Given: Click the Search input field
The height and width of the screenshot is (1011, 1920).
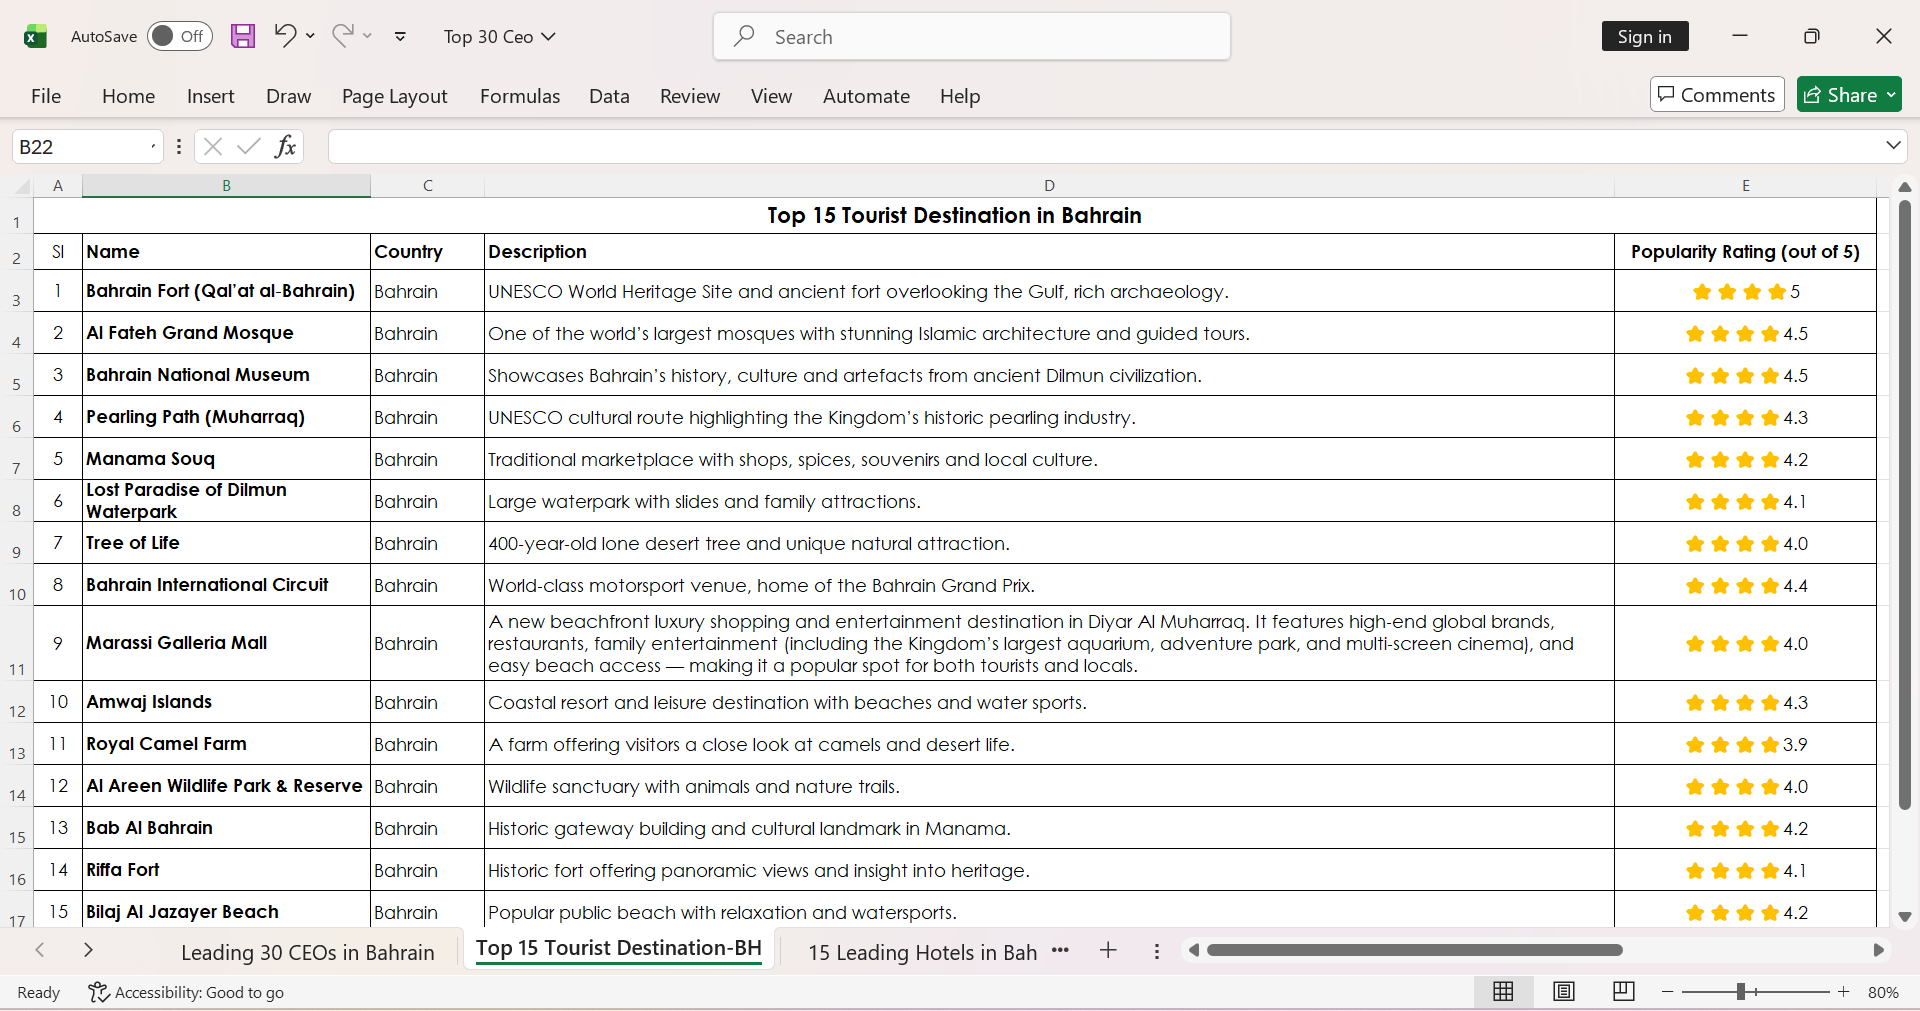Looking at the screenshot, I should coord(972,36).
